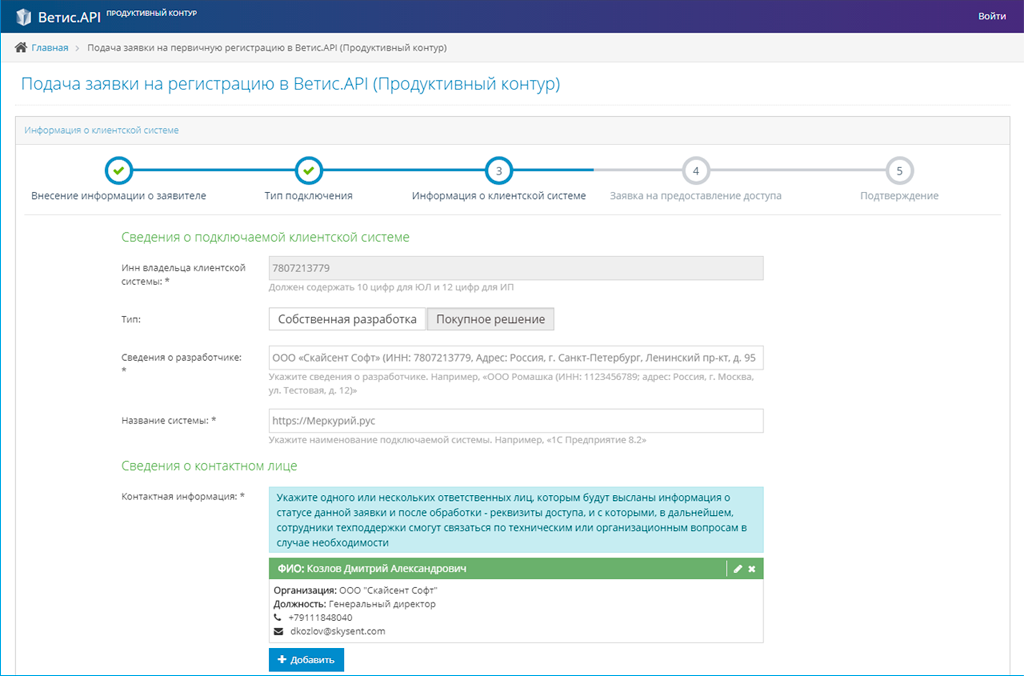Click the completed step 2 checkmark circle
The width and height of the screenshot is (1024, 676).
coord(308,171)
